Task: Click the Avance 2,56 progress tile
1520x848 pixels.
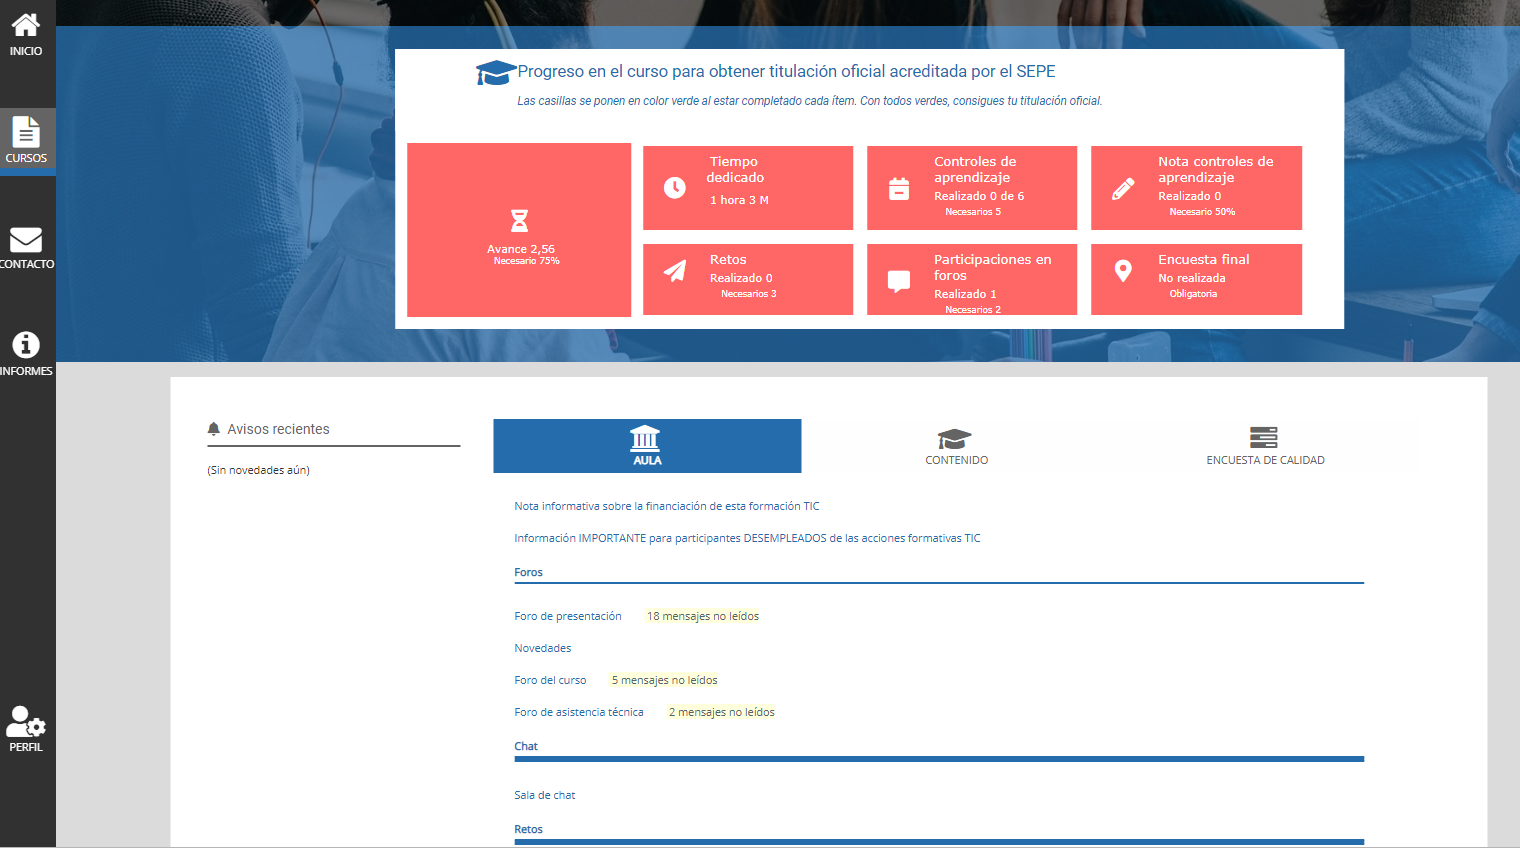Action: 519,230
